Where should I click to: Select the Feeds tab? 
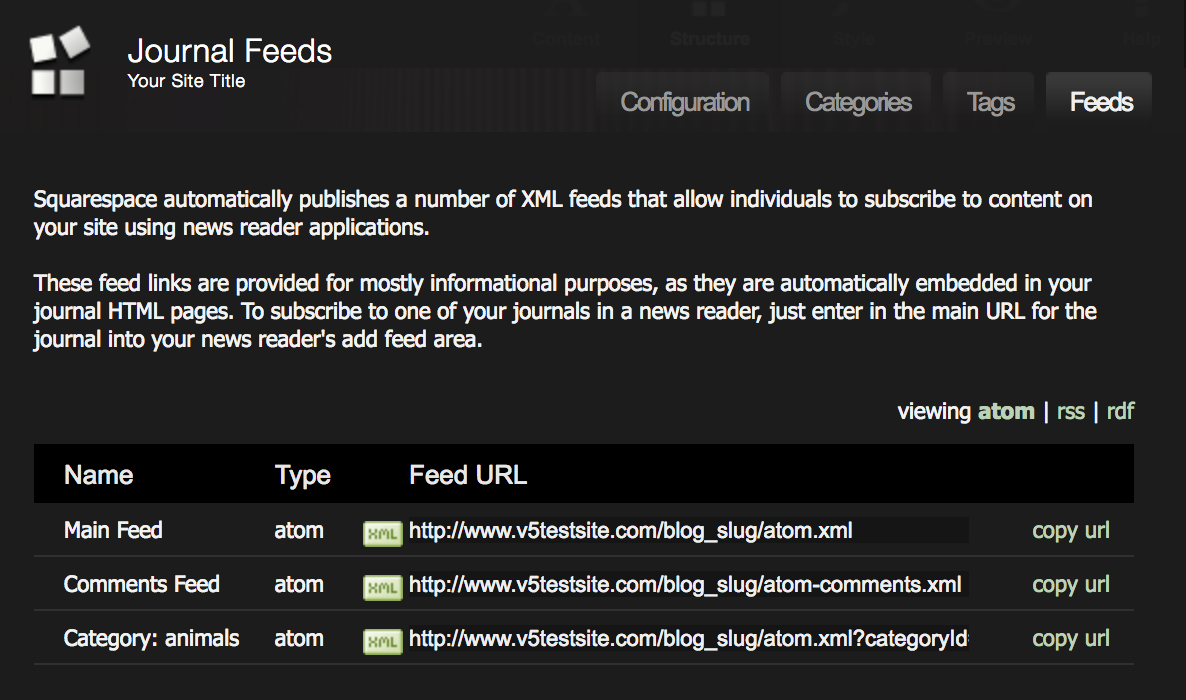[x=1101, y=102]
